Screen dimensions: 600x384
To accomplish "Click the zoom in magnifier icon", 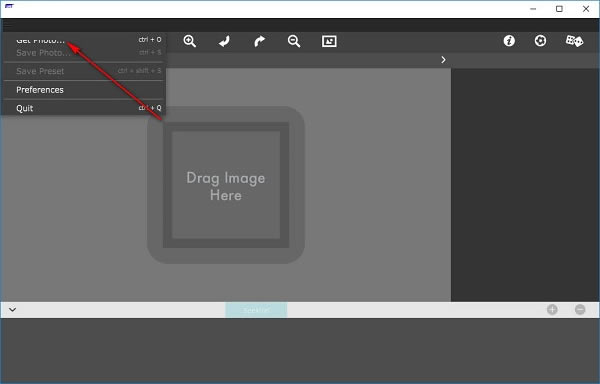I will click(190, 41).
